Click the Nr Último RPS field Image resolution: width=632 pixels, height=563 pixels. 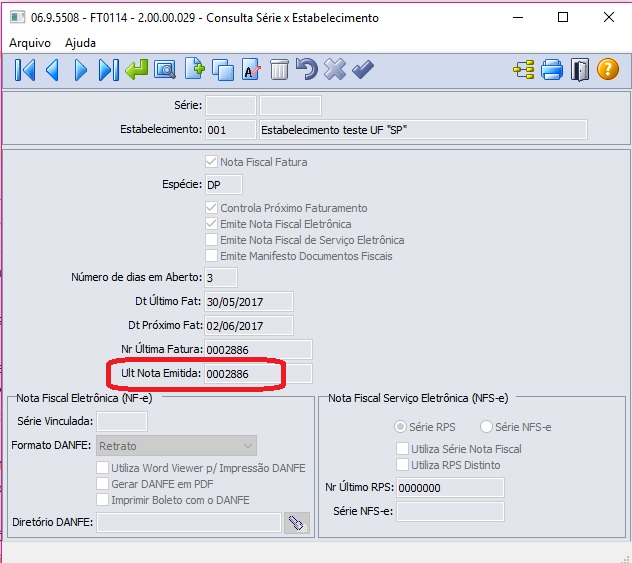coord(450,488)
